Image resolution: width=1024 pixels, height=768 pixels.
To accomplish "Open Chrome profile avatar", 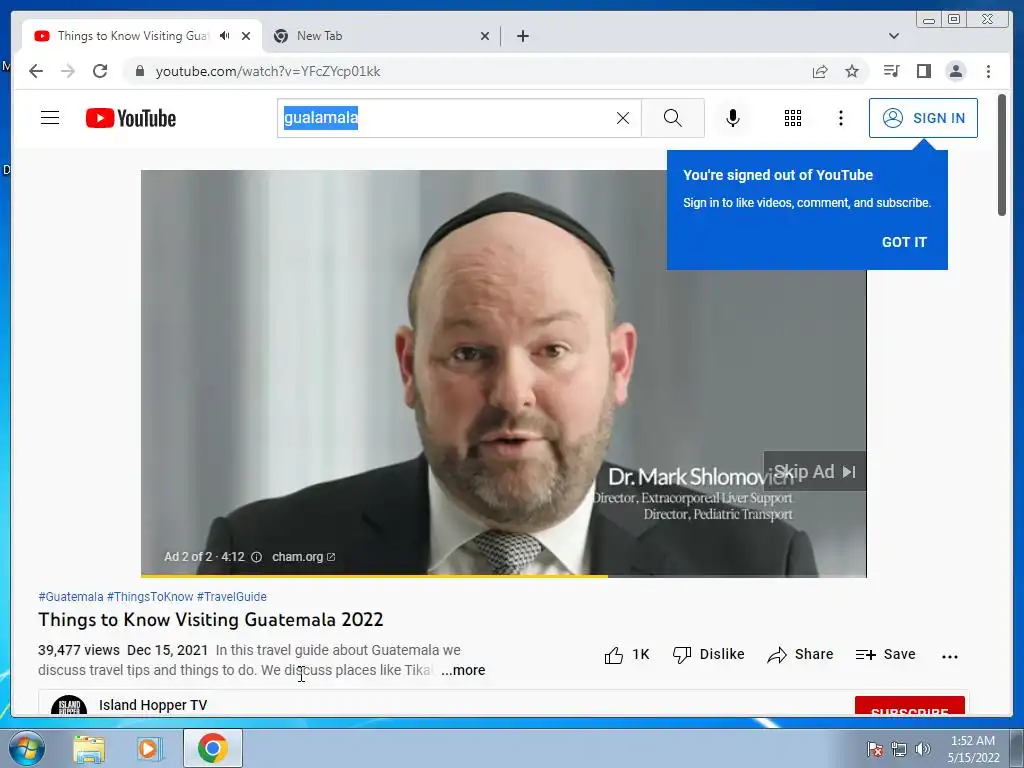I will point(955,71).
